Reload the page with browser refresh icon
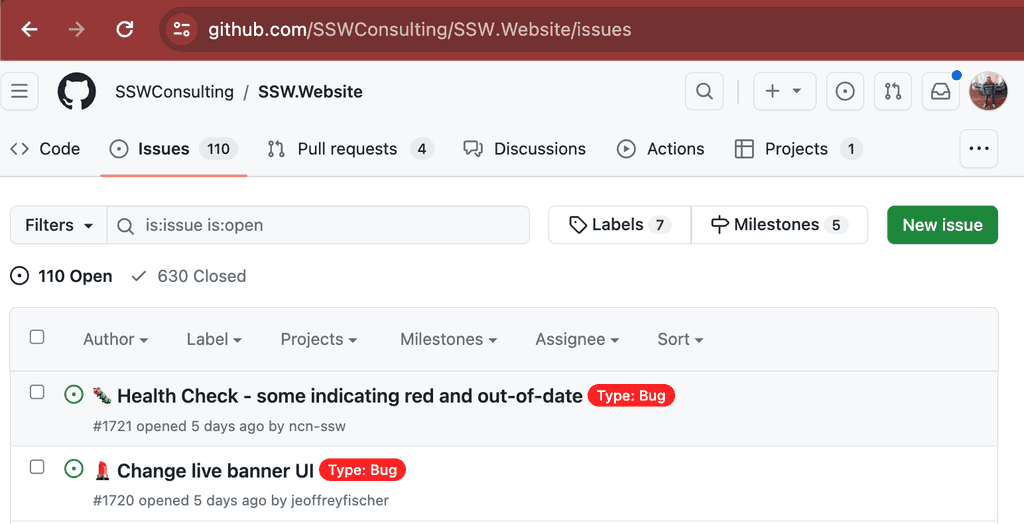The width and height of the screenshot is (1024, 524). pyautogui.click(x=125, y=29)
